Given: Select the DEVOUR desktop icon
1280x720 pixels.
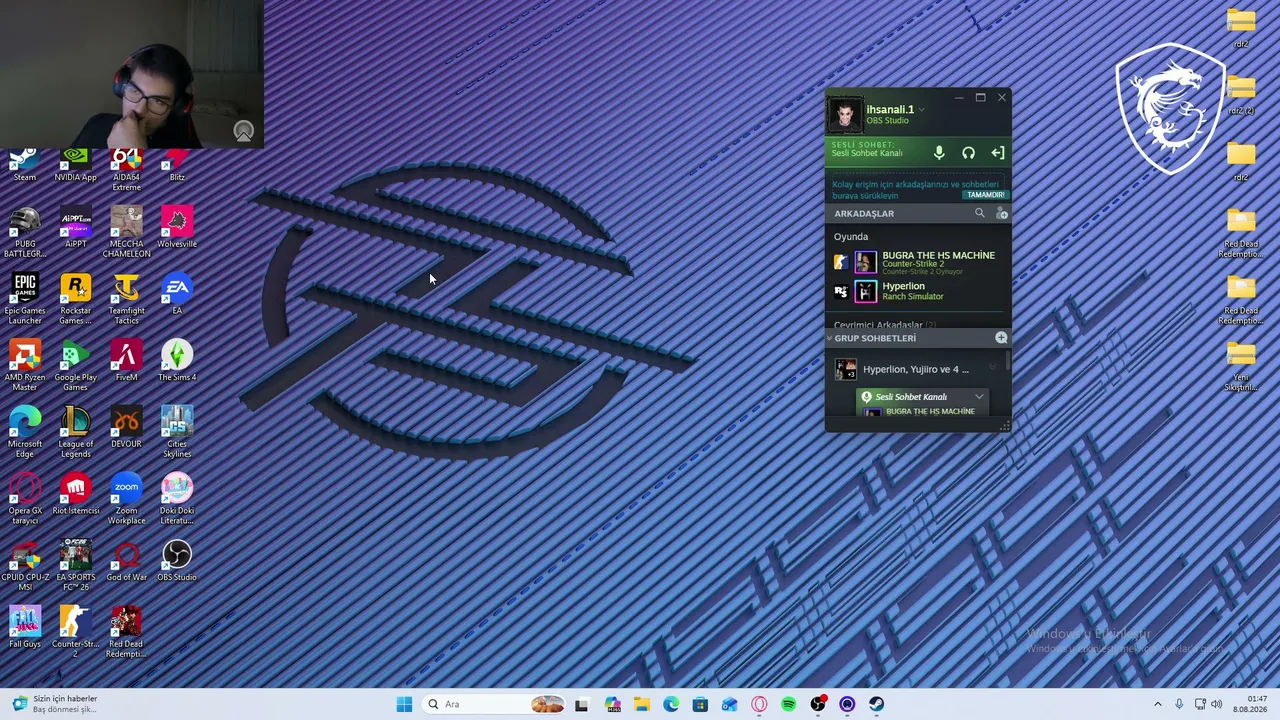Looking at the screenshot, I should click(126, 428).
